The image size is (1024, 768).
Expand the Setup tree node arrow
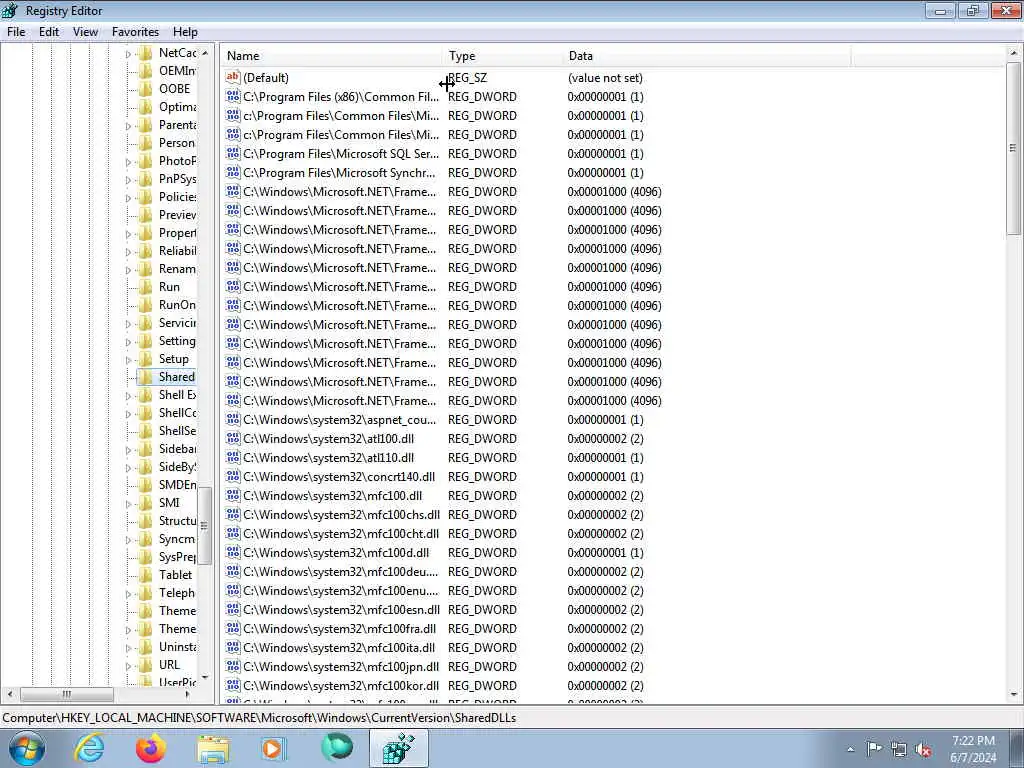tap(128, 359)
